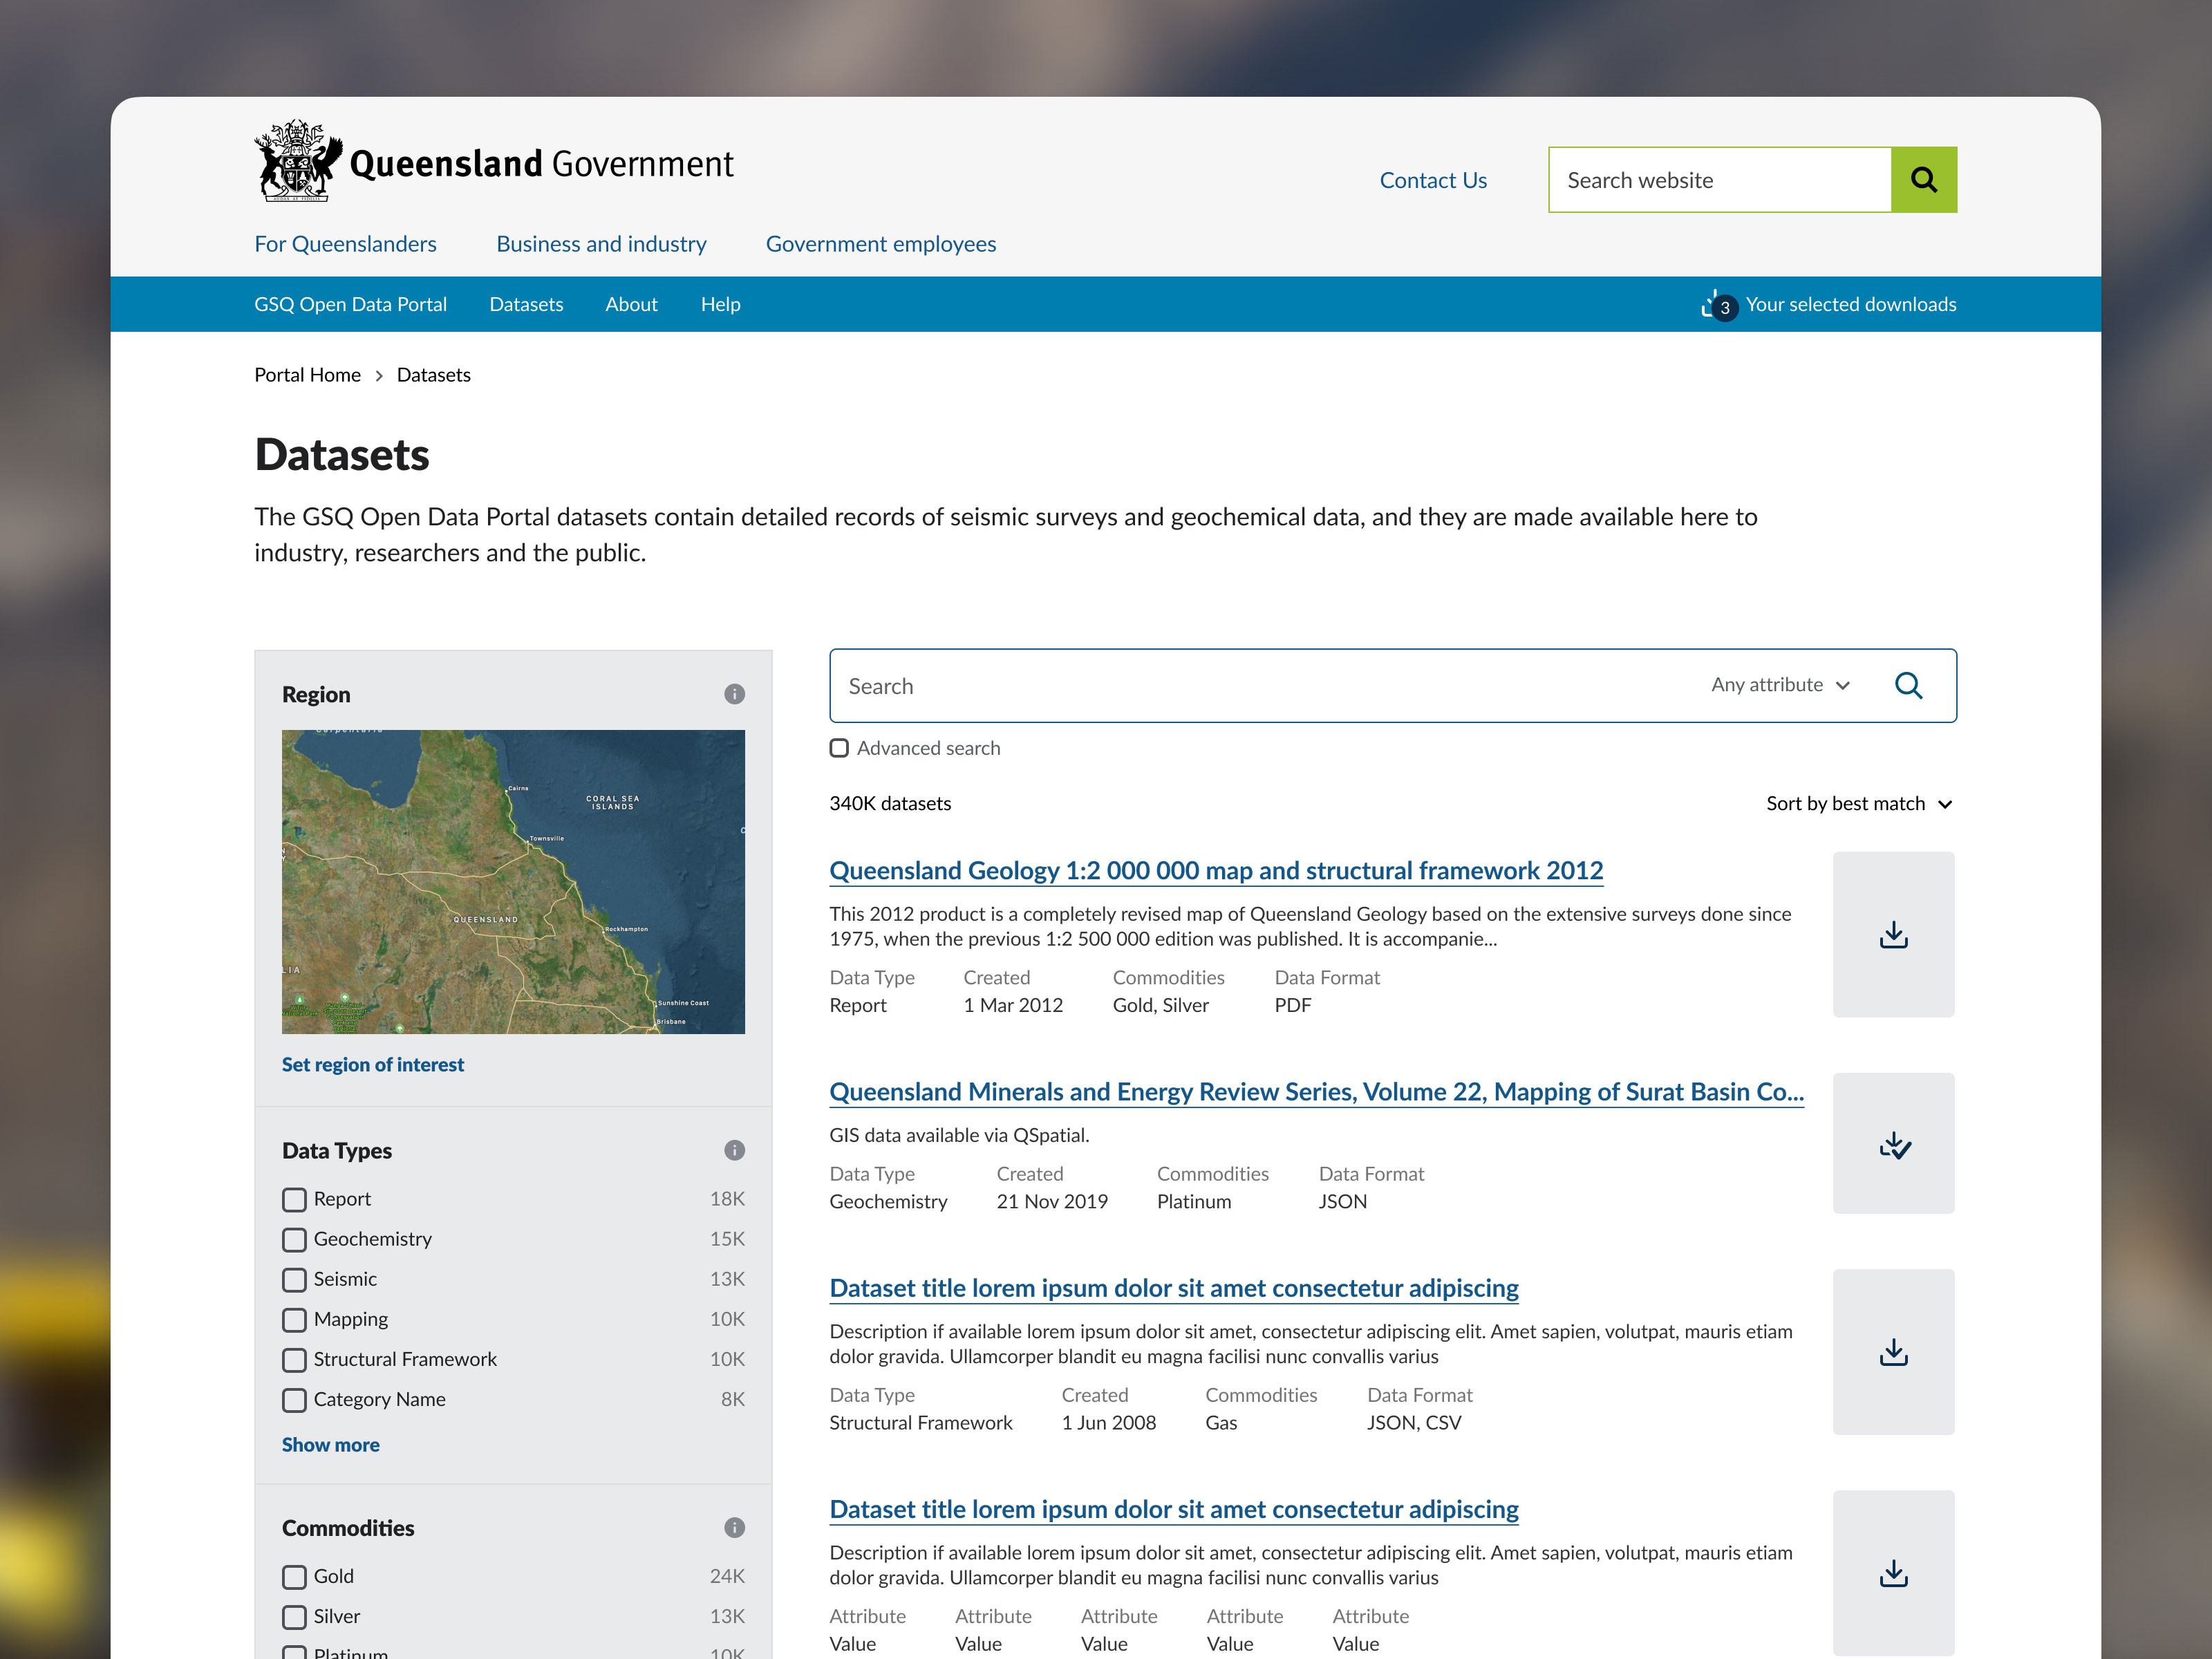This screenshot has height=1659, width=2212.
Task: Tick the Gold commodity checkbox
Action: click(x=294, y=1577)
